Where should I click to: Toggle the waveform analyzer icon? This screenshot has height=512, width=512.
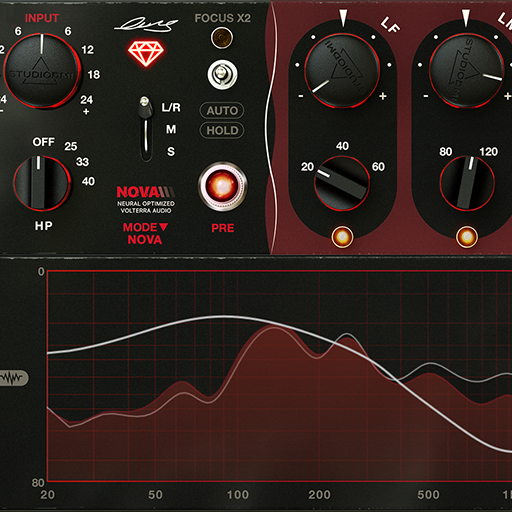coord(13,378)
